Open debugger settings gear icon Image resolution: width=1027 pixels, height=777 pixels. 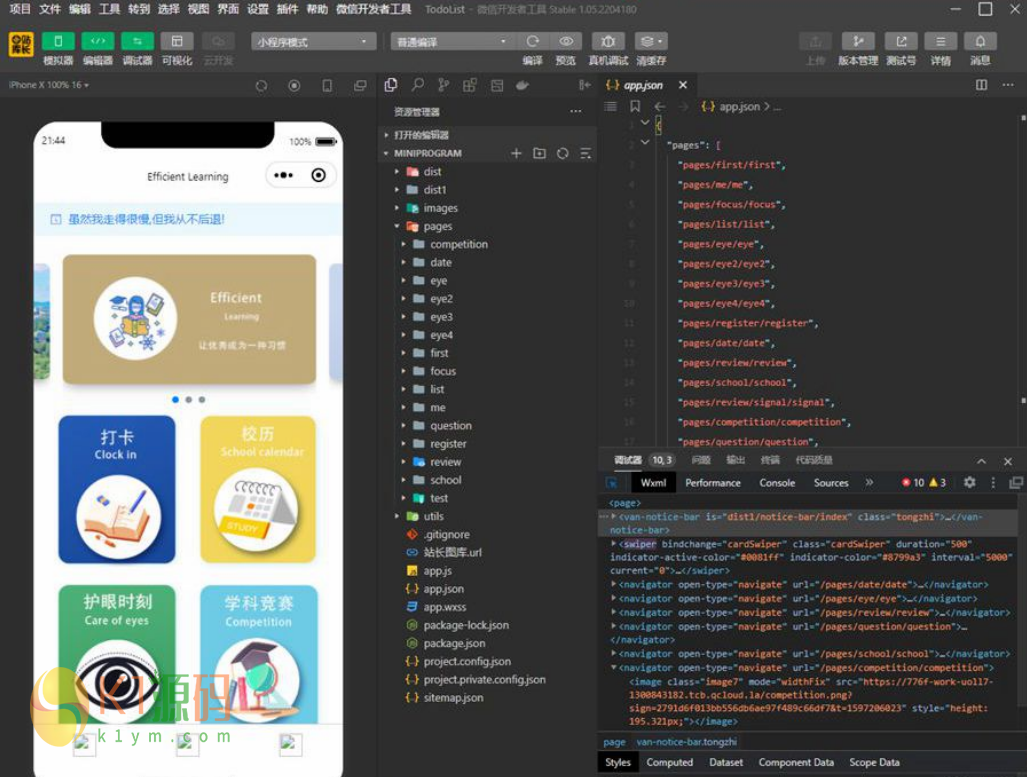point(969,482)
